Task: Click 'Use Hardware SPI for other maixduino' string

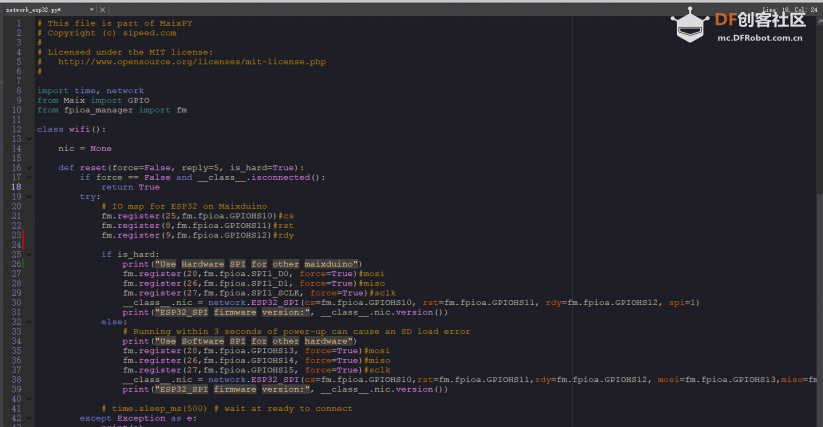Action: tap(257, 264)
